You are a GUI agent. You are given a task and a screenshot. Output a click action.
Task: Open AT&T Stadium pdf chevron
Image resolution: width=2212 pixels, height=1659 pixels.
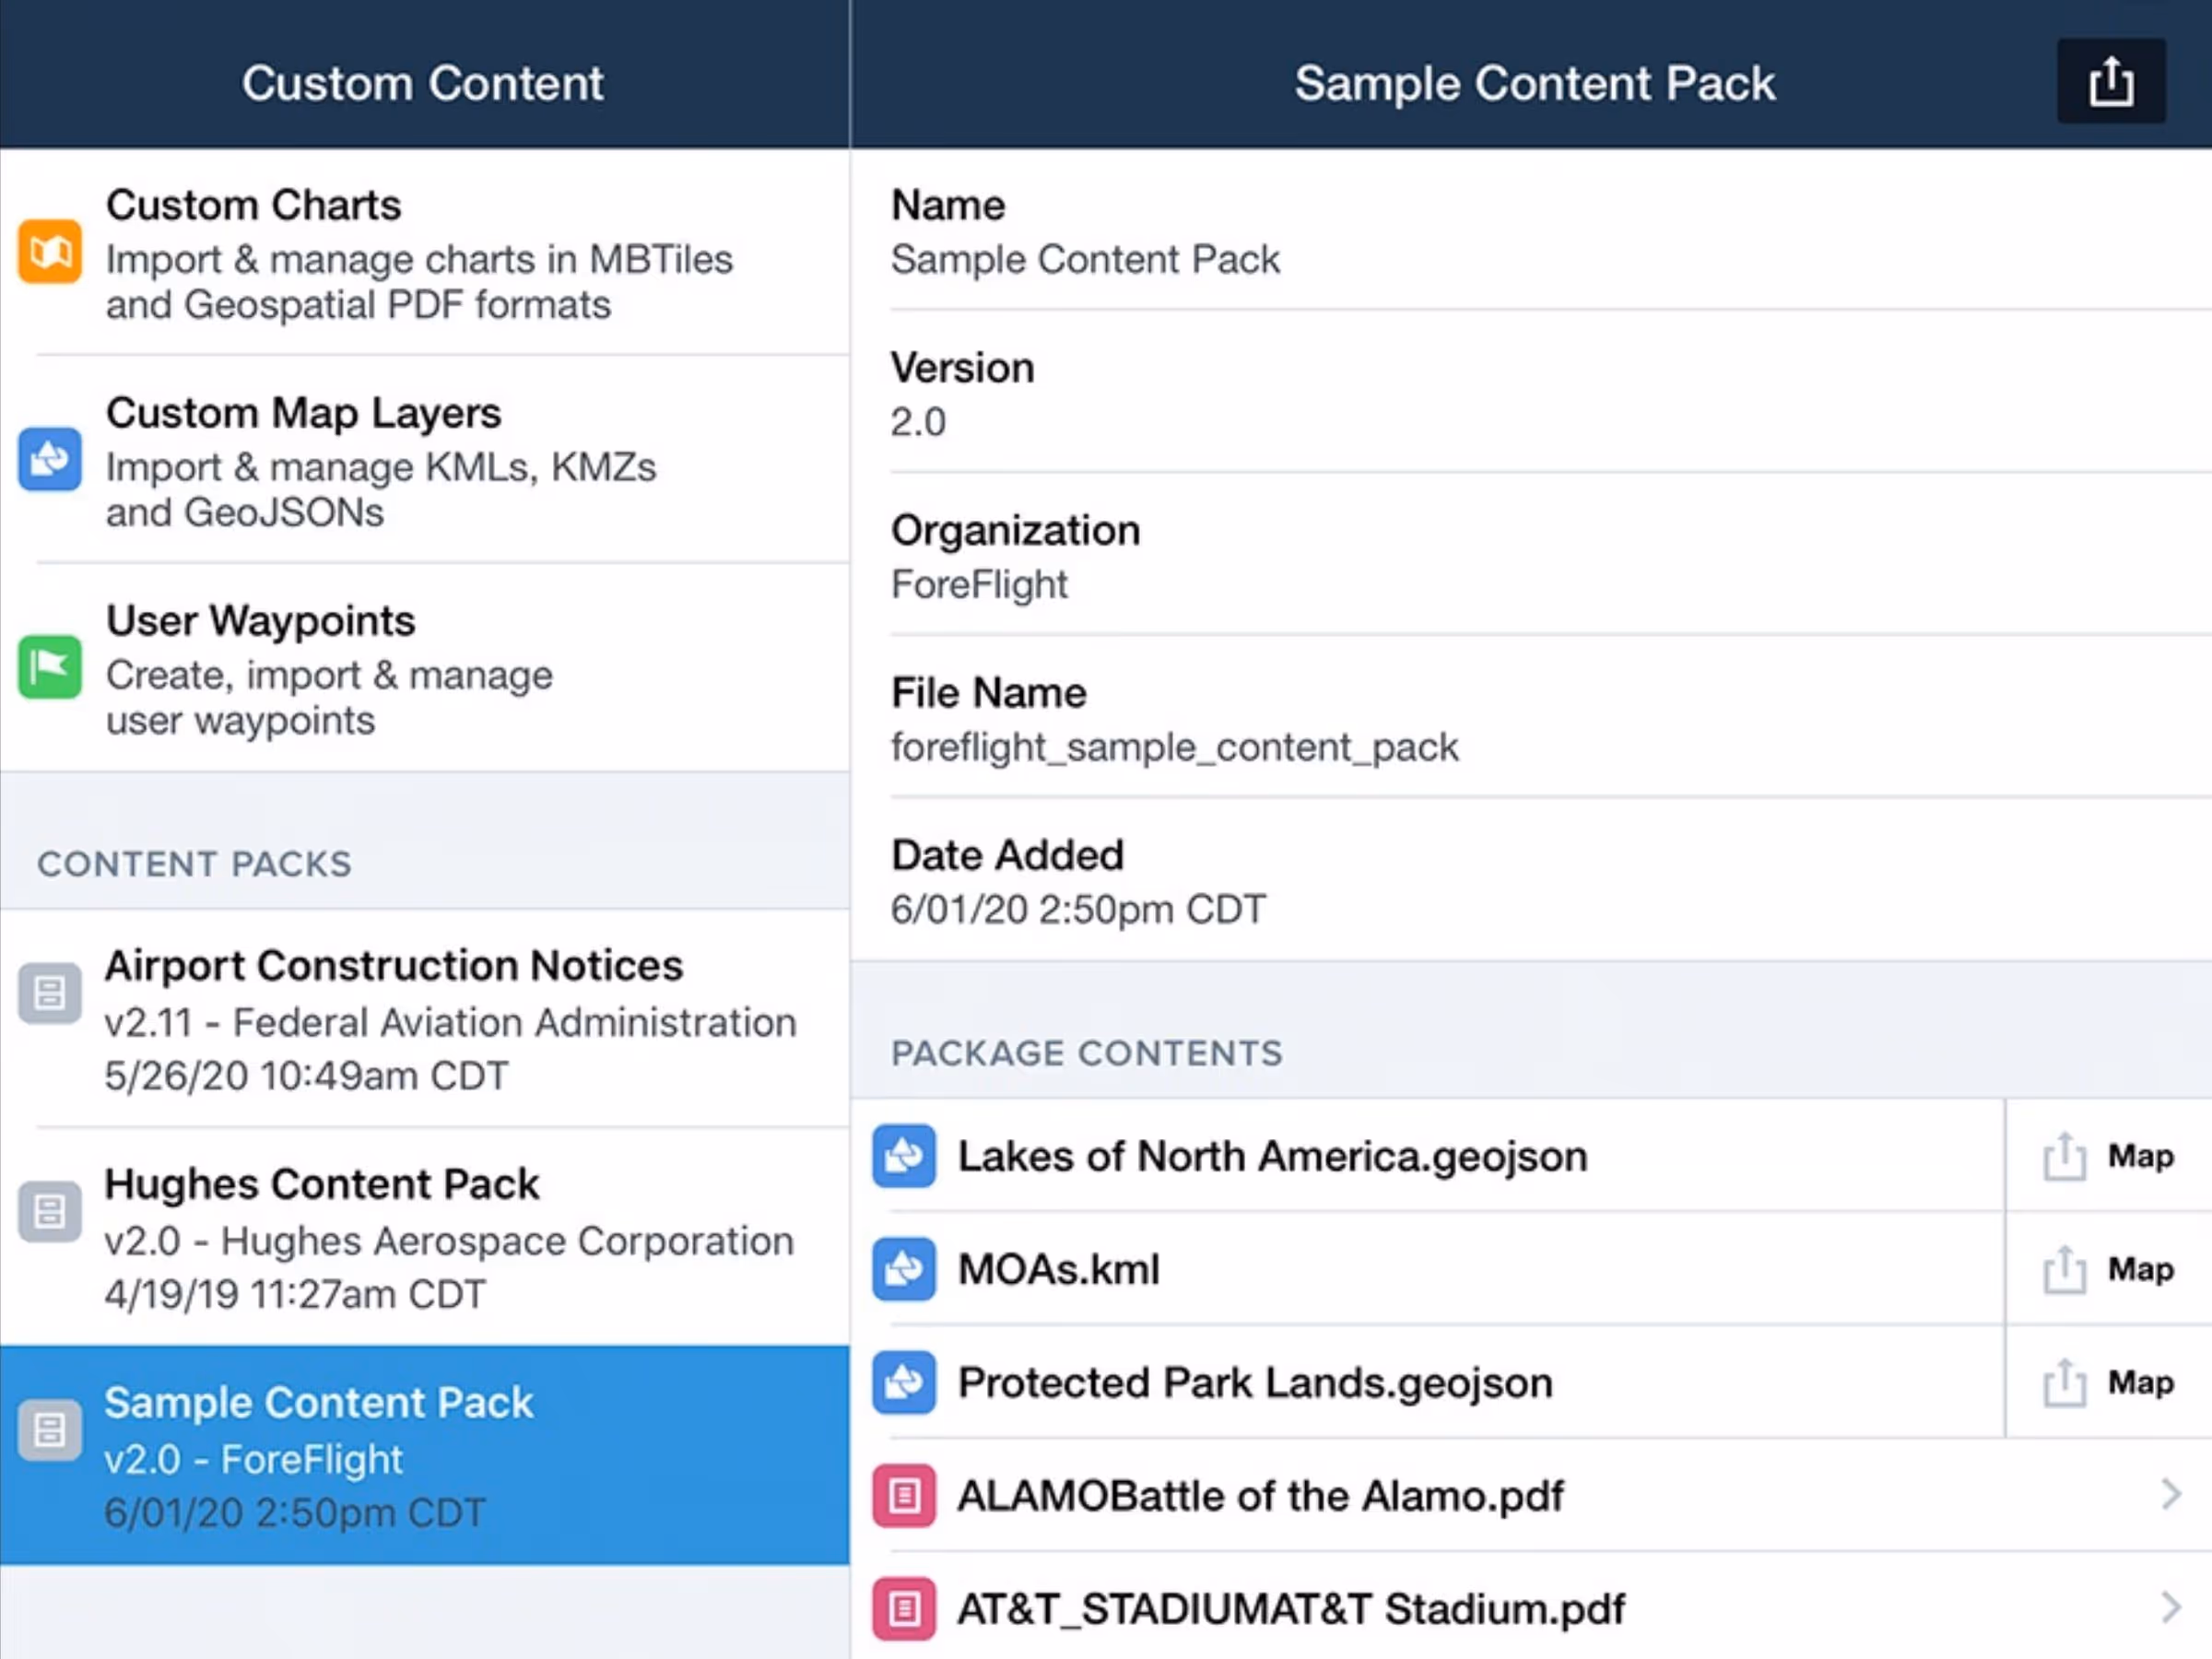(2169, 1608)
